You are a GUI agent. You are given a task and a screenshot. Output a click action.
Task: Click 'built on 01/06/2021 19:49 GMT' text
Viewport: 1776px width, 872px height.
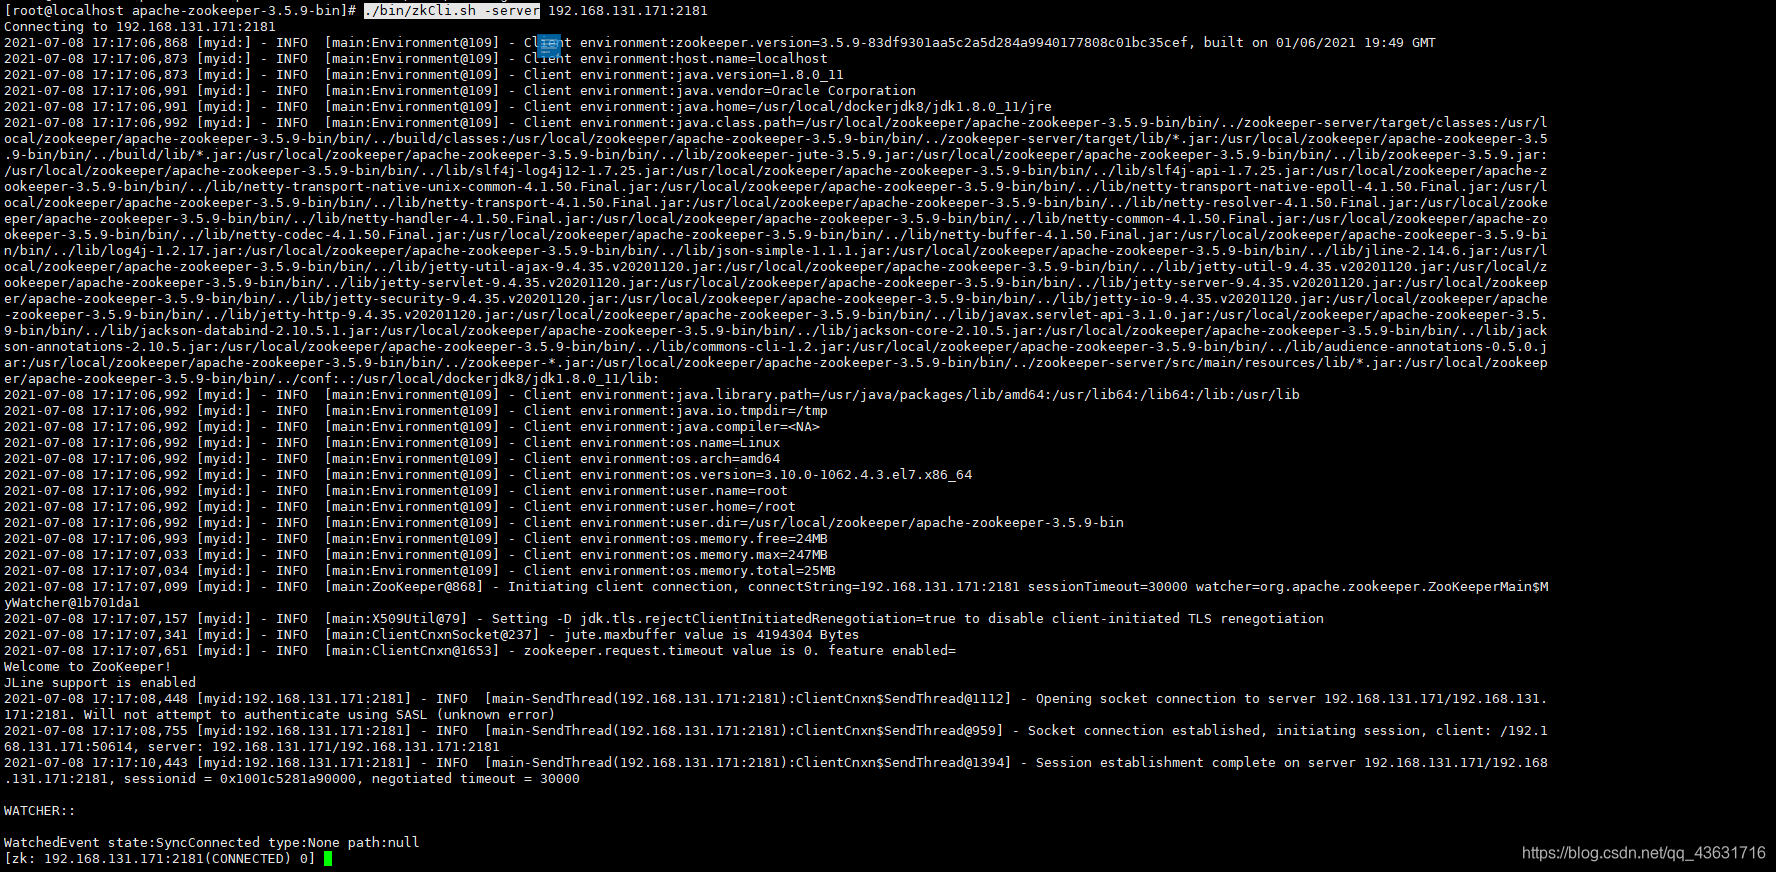point(1320,43)
